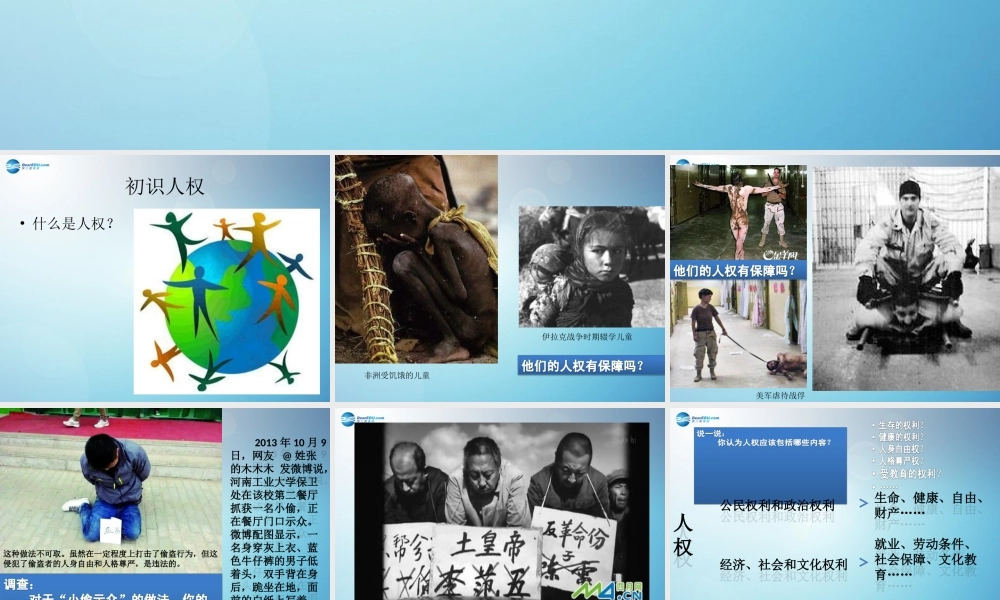Click the photo of the Iraqi girl
This screenshot has width=1000, height=600.
[x=591, y=267]
